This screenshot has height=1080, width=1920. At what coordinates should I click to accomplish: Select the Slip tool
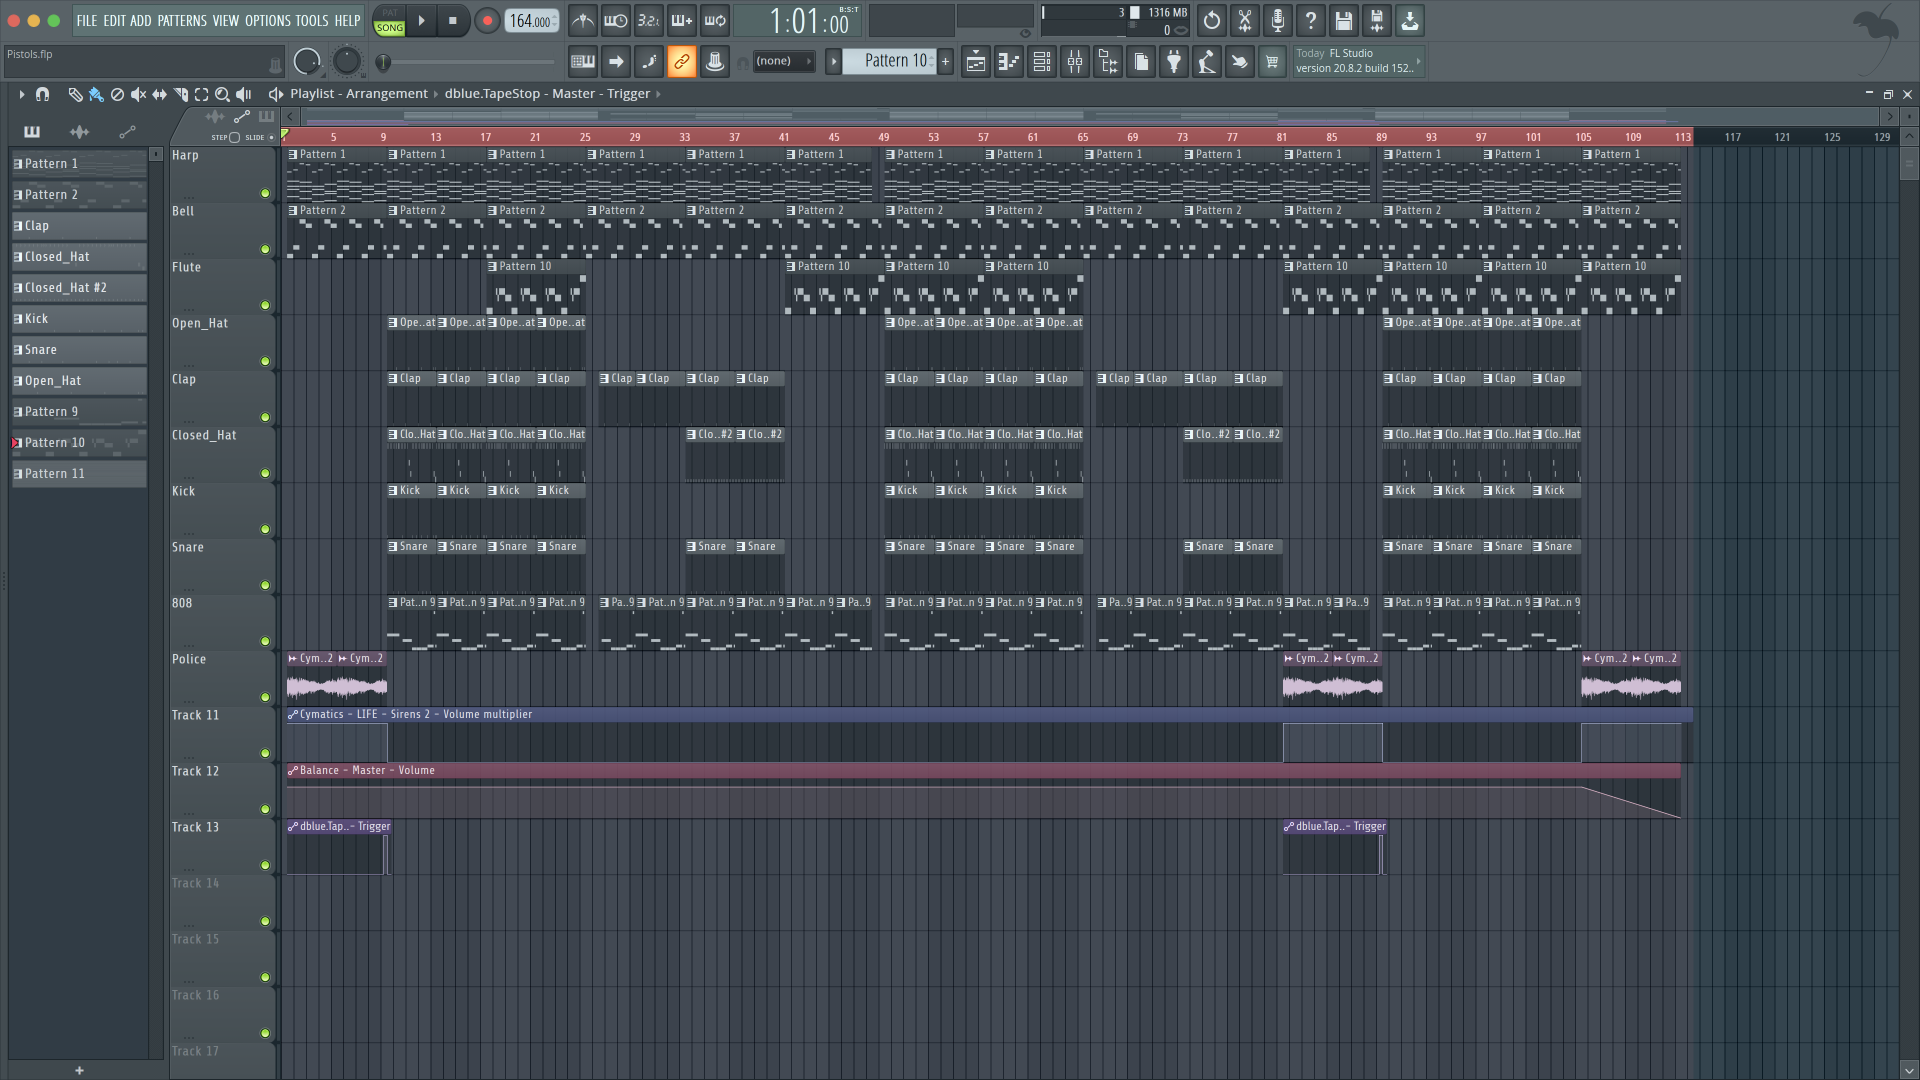[159, 94]
